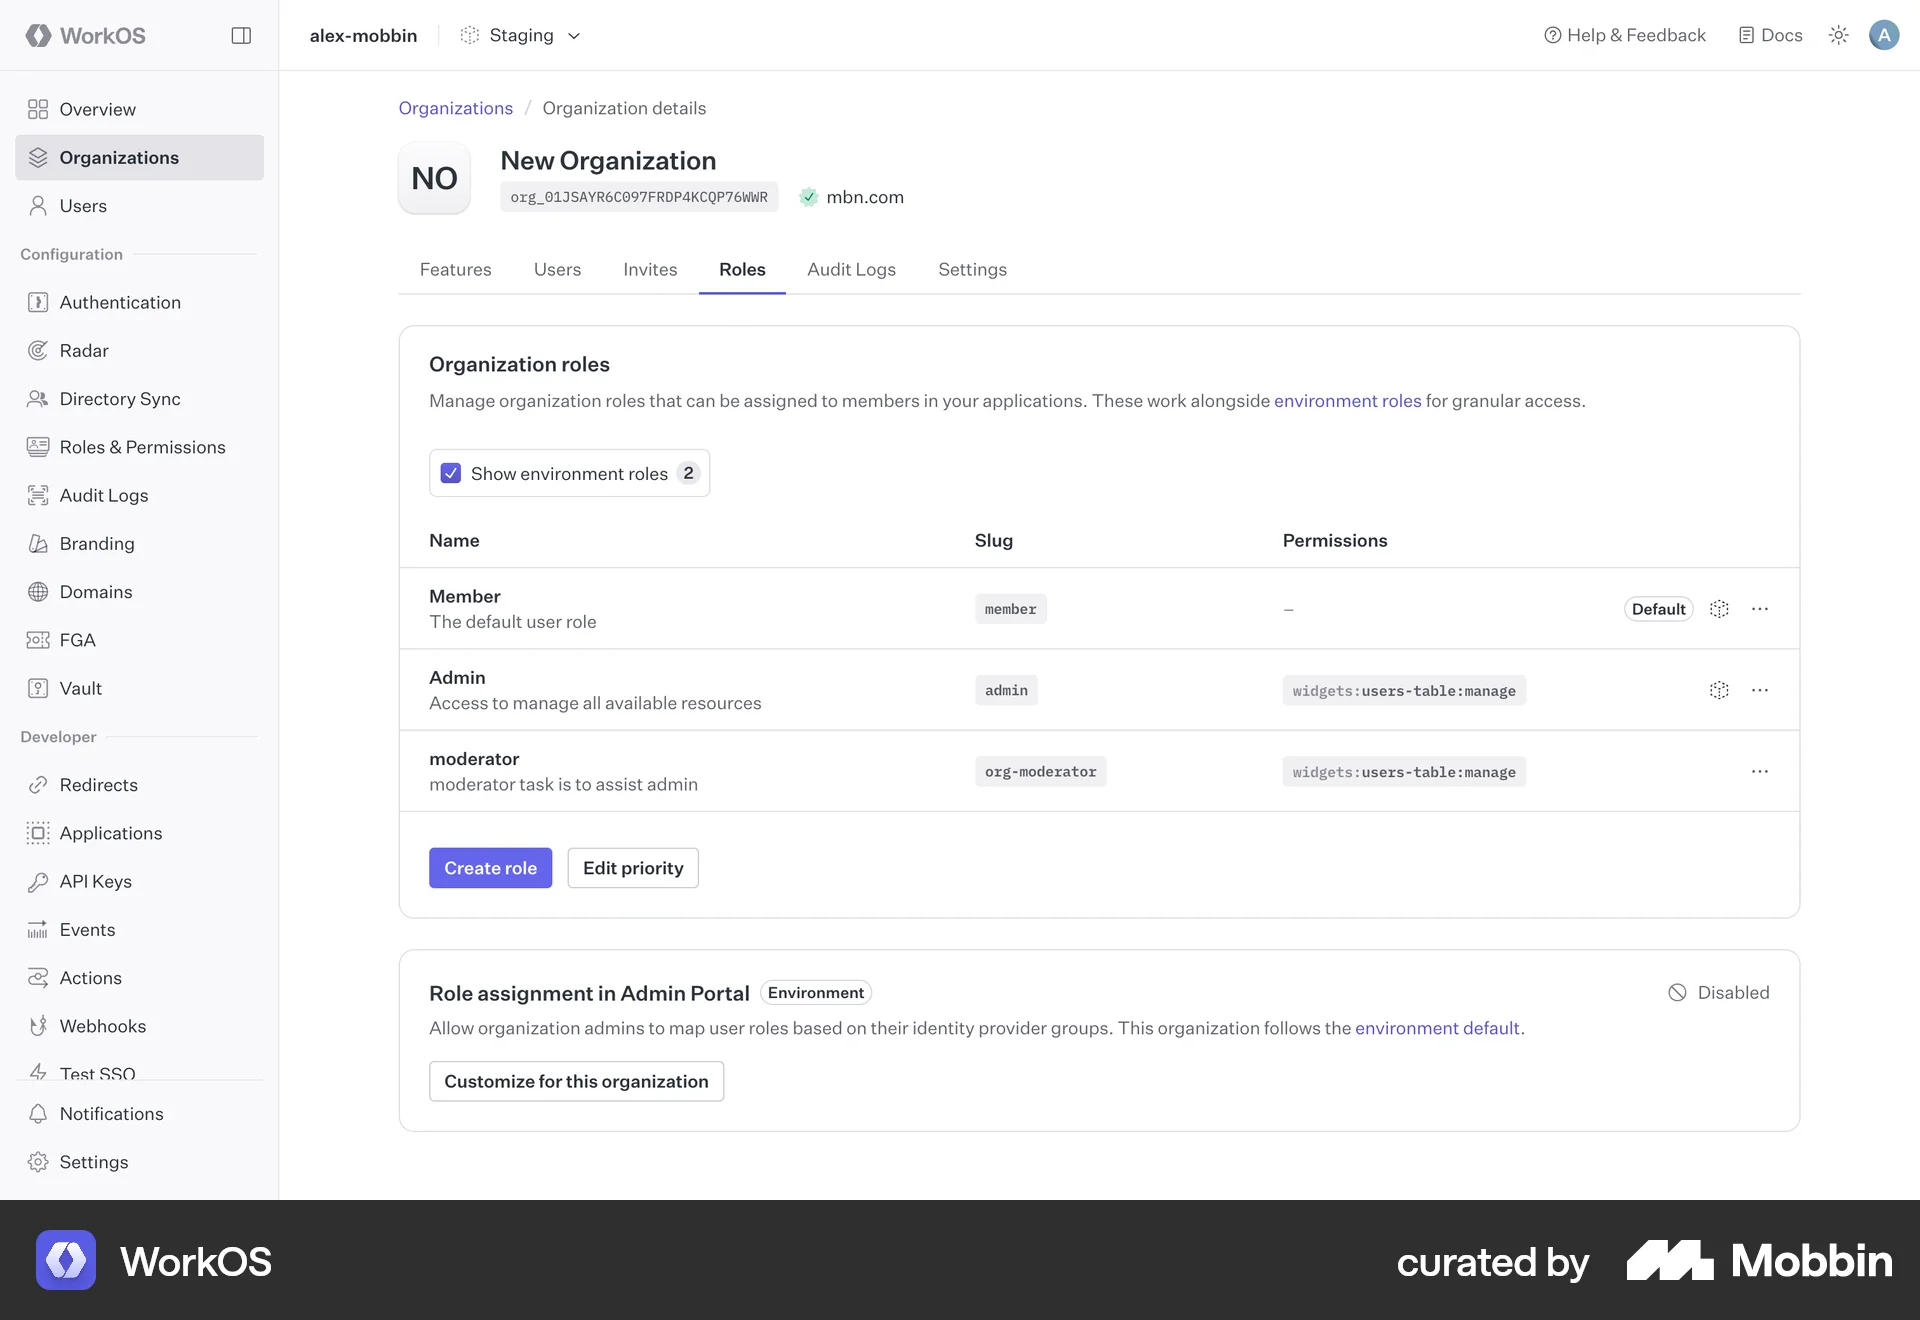The height and width of the screenshot is (1320, 1920).
Task: Uncheck Show environment roles
Action: [x=451, y=473]
